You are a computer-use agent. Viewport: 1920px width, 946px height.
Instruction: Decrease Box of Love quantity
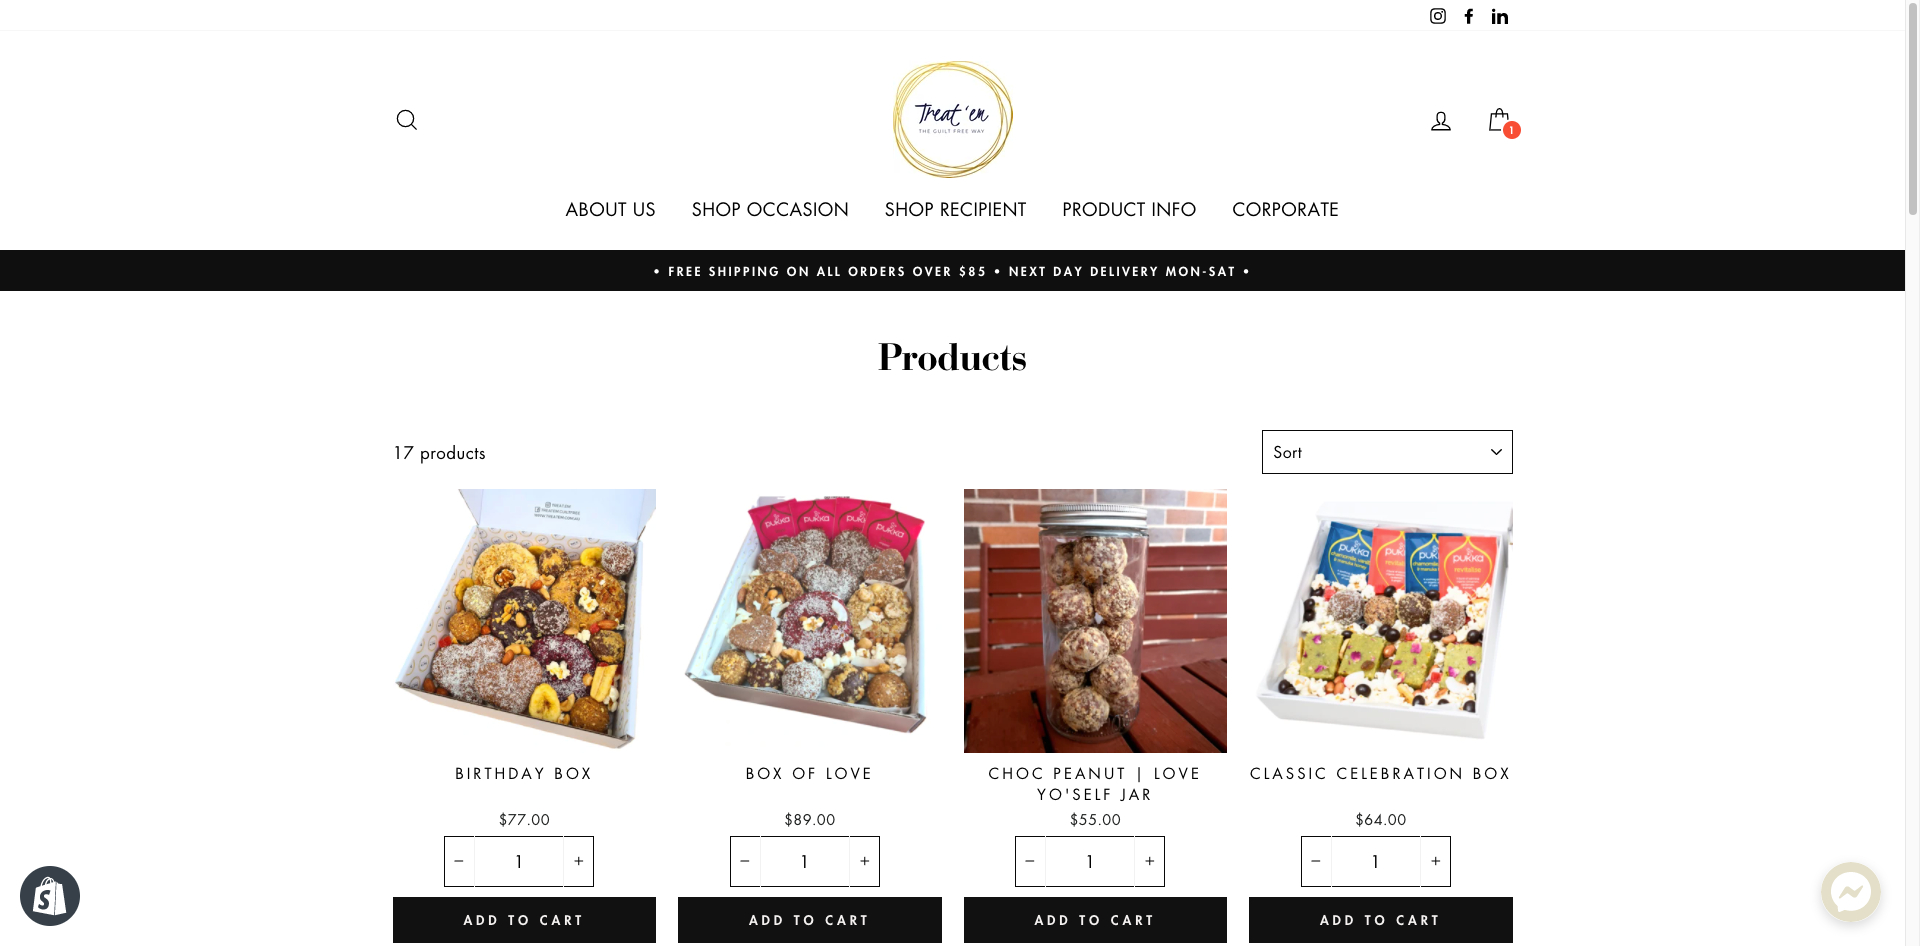(745, 861)
